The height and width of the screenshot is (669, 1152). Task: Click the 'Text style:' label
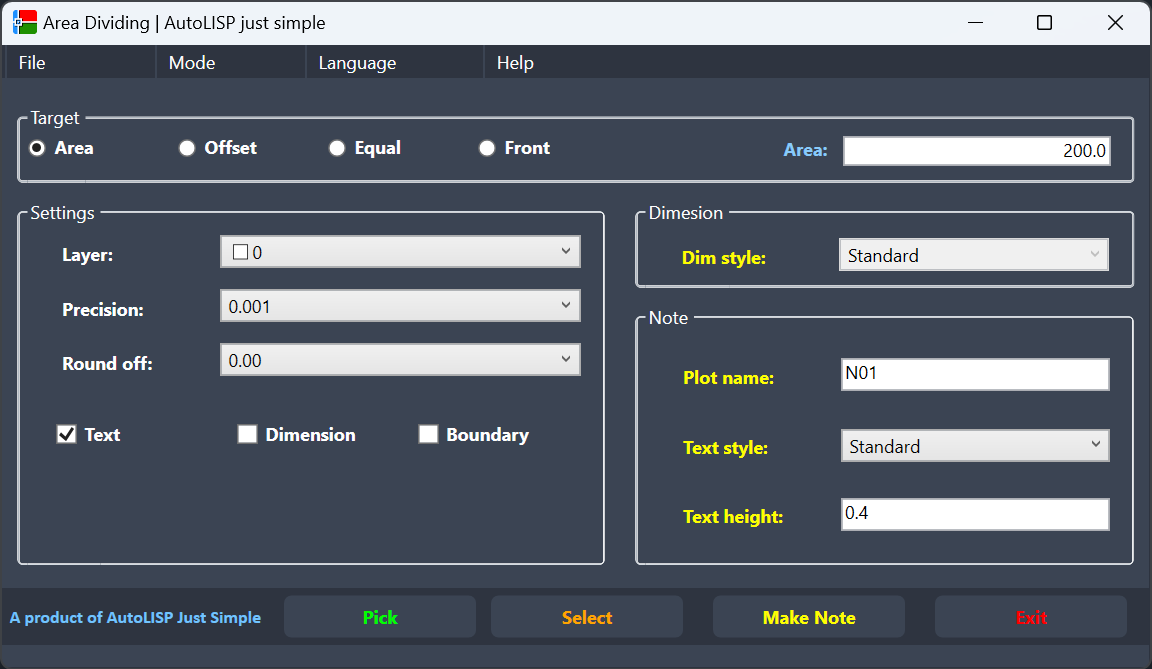[725, 447]
